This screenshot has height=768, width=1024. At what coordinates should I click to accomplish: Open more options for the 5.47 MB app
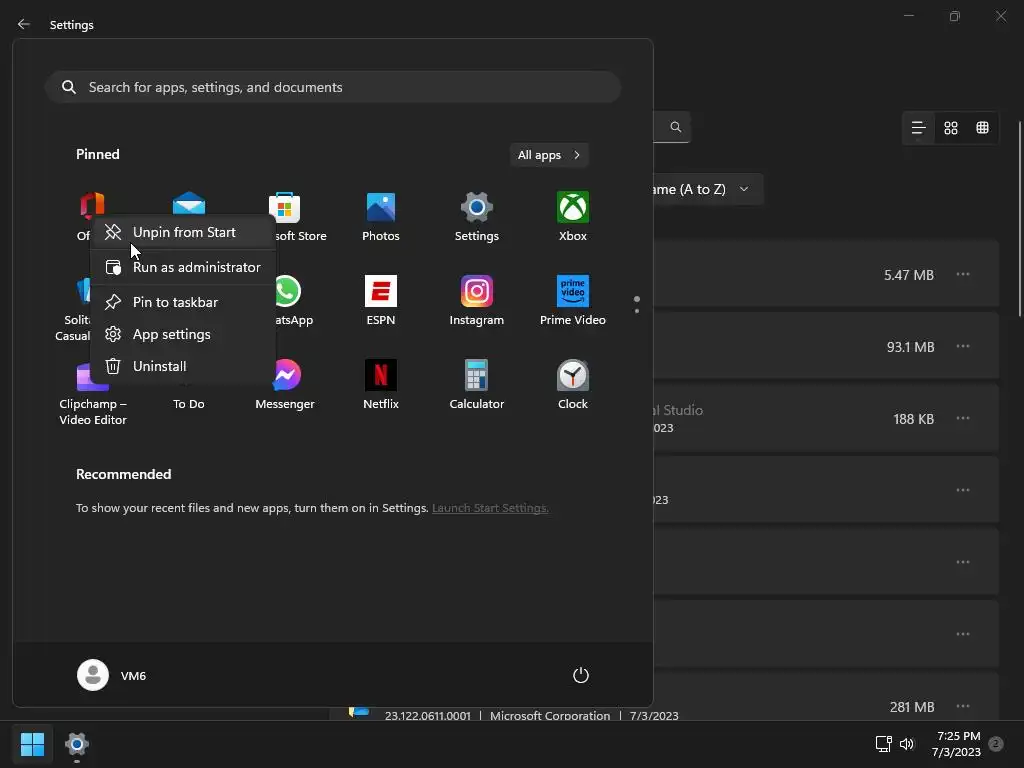click(x=963, y=274)
